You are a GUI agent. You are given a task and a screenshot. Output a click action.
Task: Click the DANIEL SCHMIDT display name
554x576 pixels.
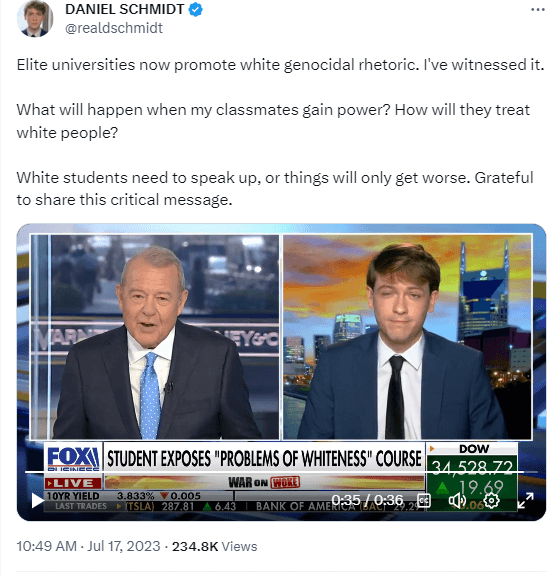(125, 10)
